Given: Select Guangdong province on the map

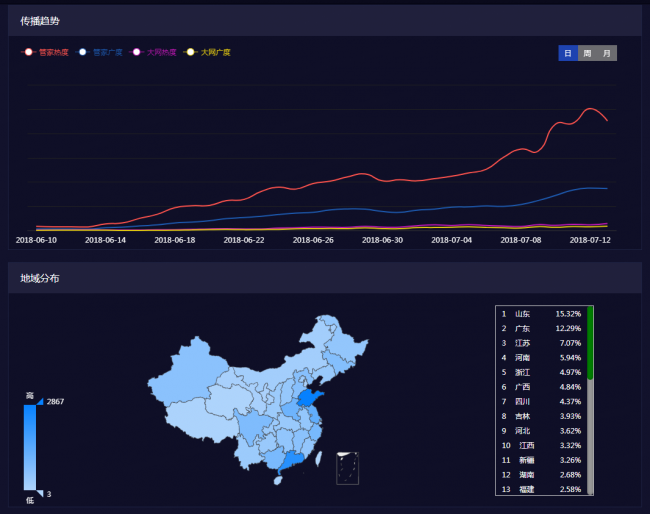Looking at the screenshot, I should pyautogui.click(x=288, y=459).
